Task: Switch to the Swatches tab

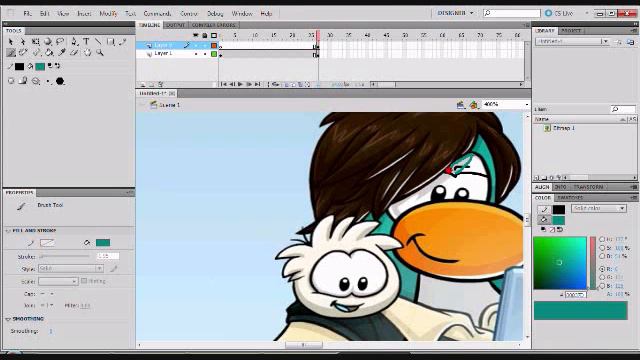Action: (x=570, y=198)
